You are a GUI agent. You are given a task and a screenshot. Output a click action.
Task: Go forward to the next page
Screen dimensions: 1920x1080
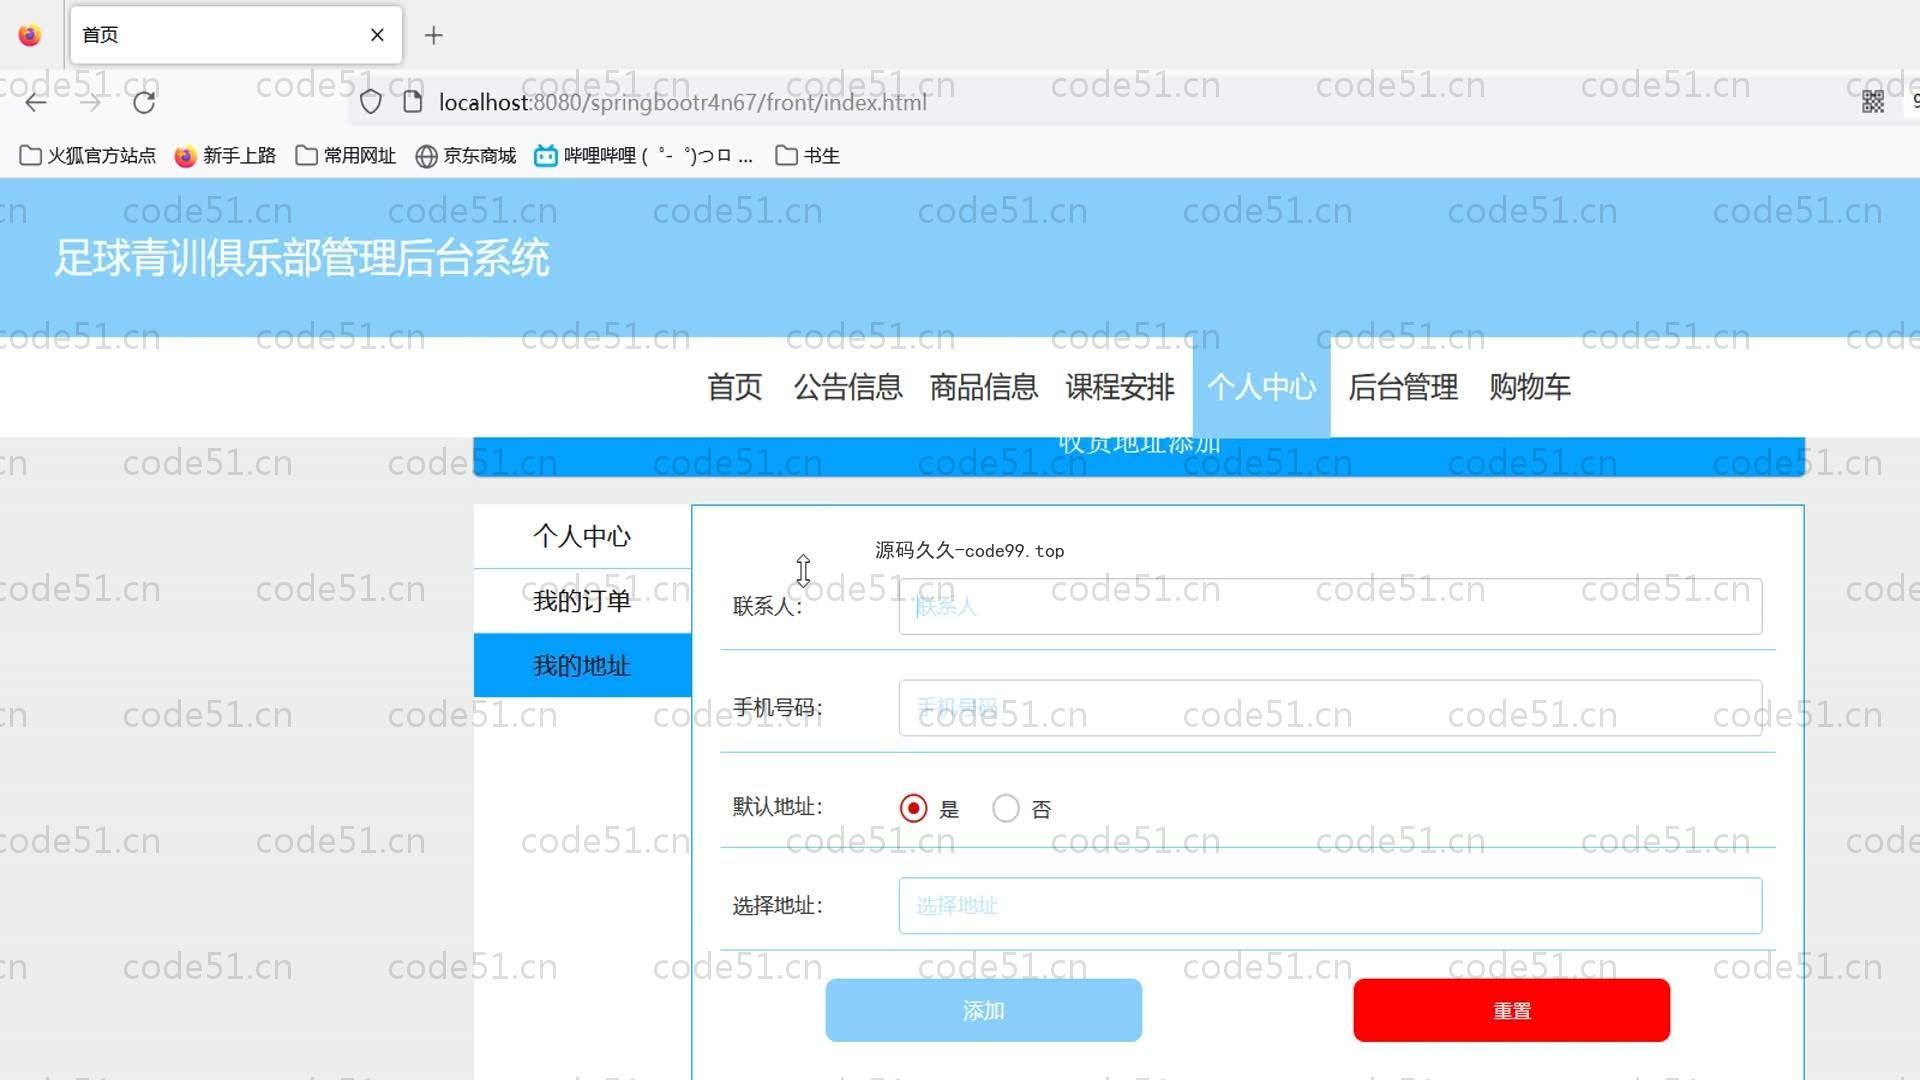(x=90, y=102)
